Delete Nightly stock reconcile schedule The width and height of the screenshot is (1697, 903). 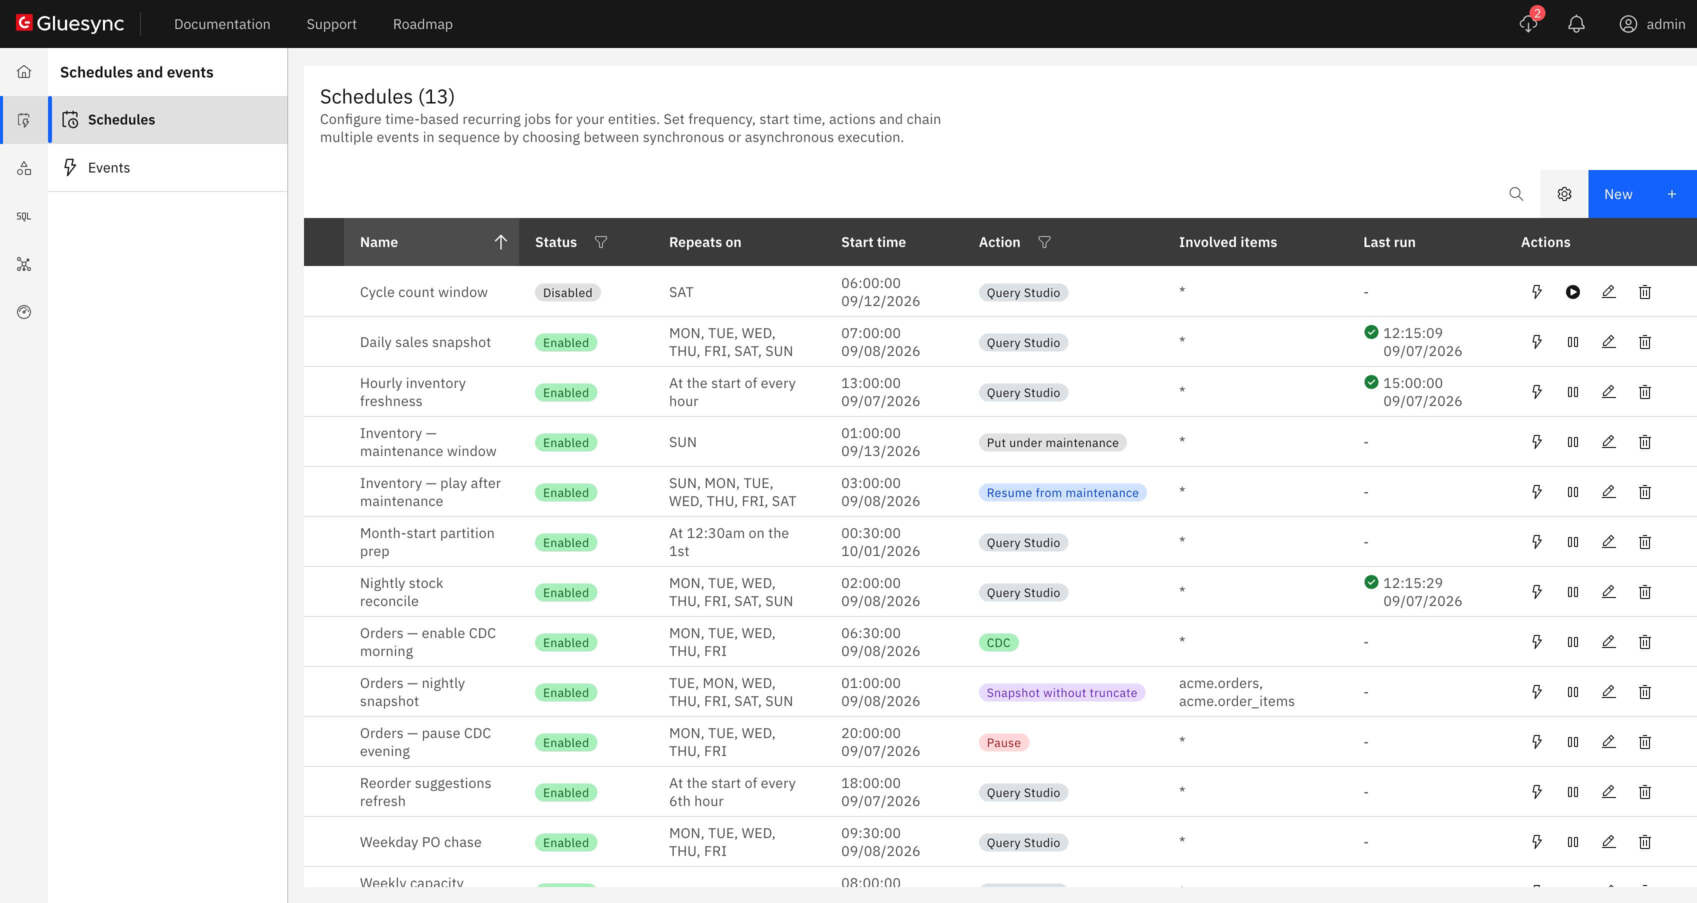[x=1645, y=592]
